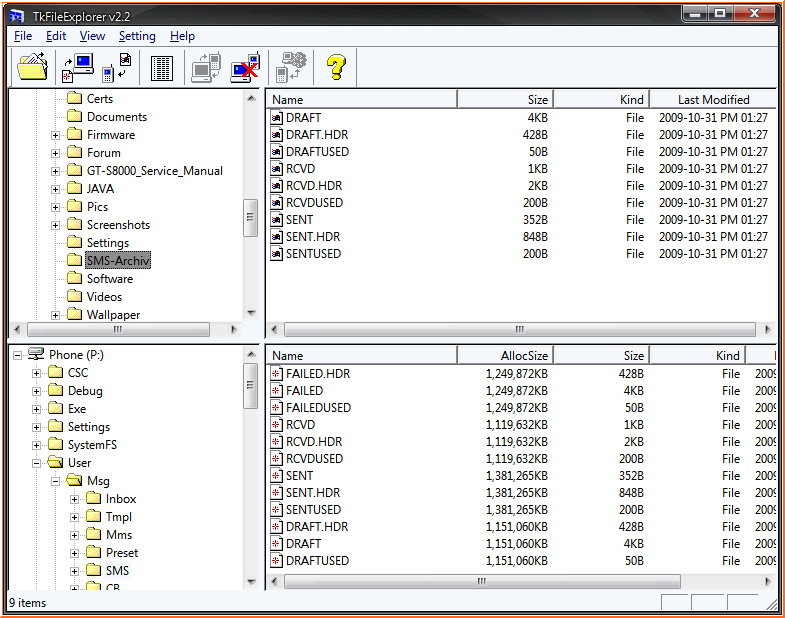Open the Help menu
This screenshot has height=618, width=785.
182,36
